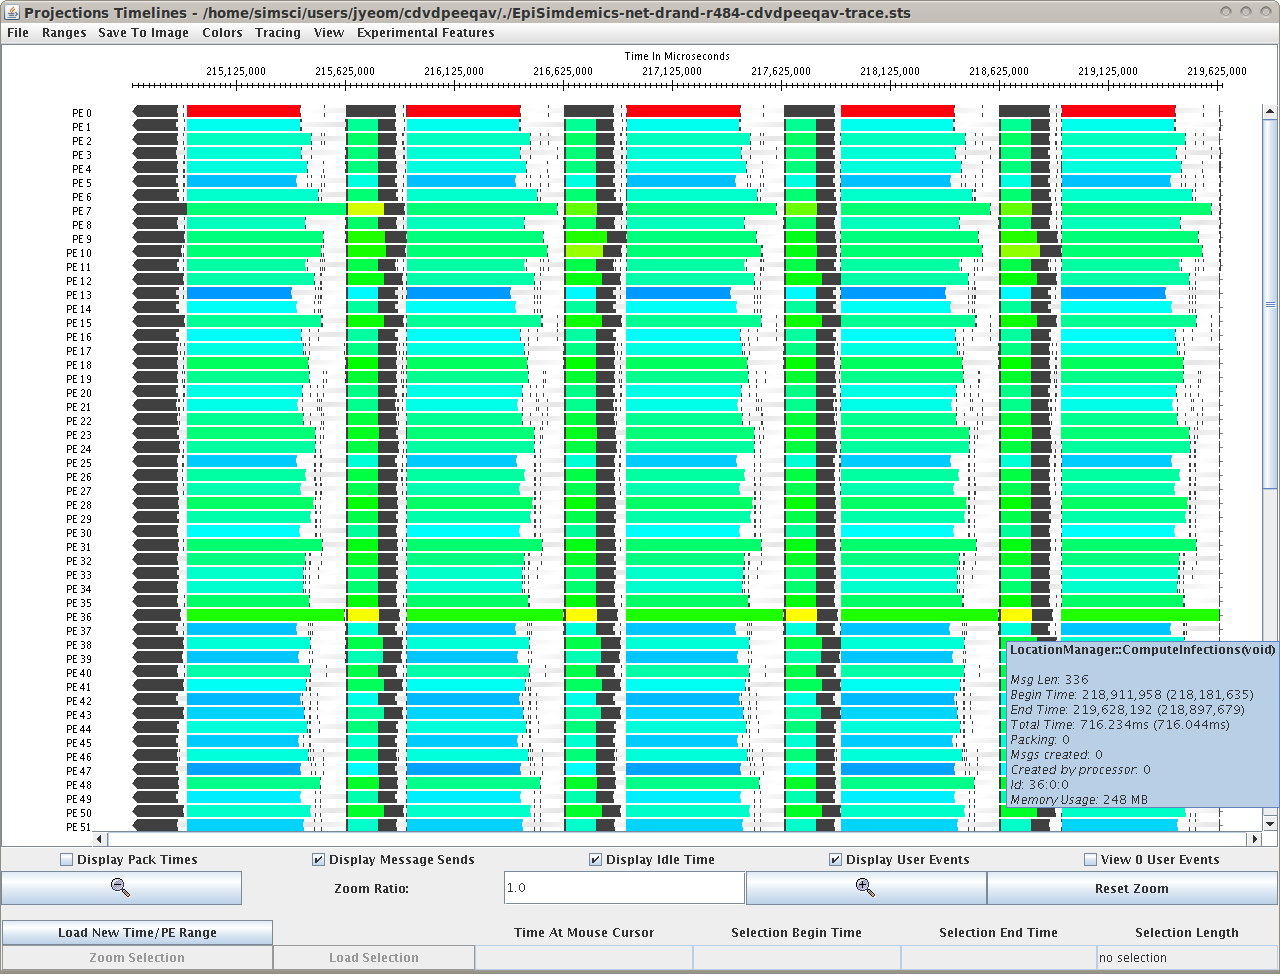Viewport: 1280px width, 974px height.
Task: Click vertical scrollbar down arrow
Action: [x=1270, y=823]
